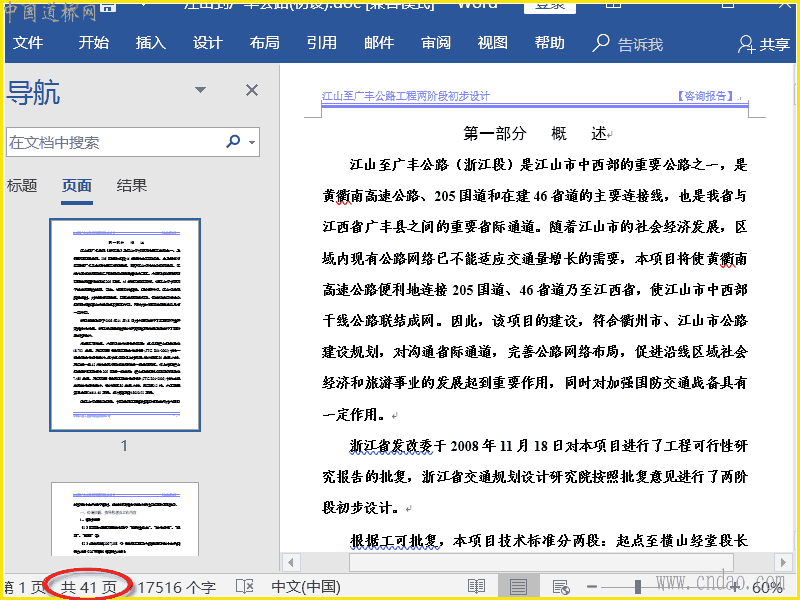Screen dimensions: 800x600
Task: Click the 中文(中国) language indicator
Action: pyautogui.click(x=306, y=587)
